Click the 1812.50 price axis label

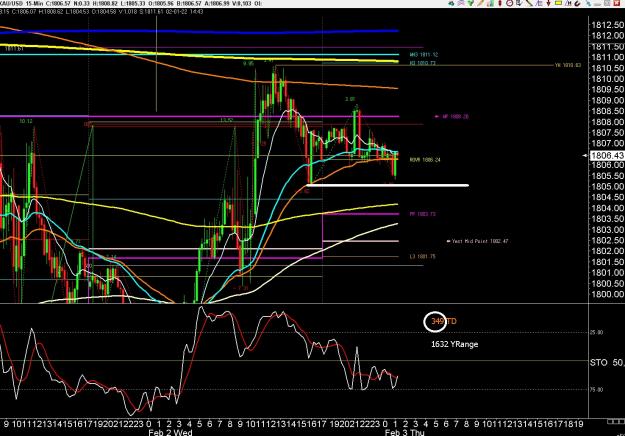coord(607,25)
